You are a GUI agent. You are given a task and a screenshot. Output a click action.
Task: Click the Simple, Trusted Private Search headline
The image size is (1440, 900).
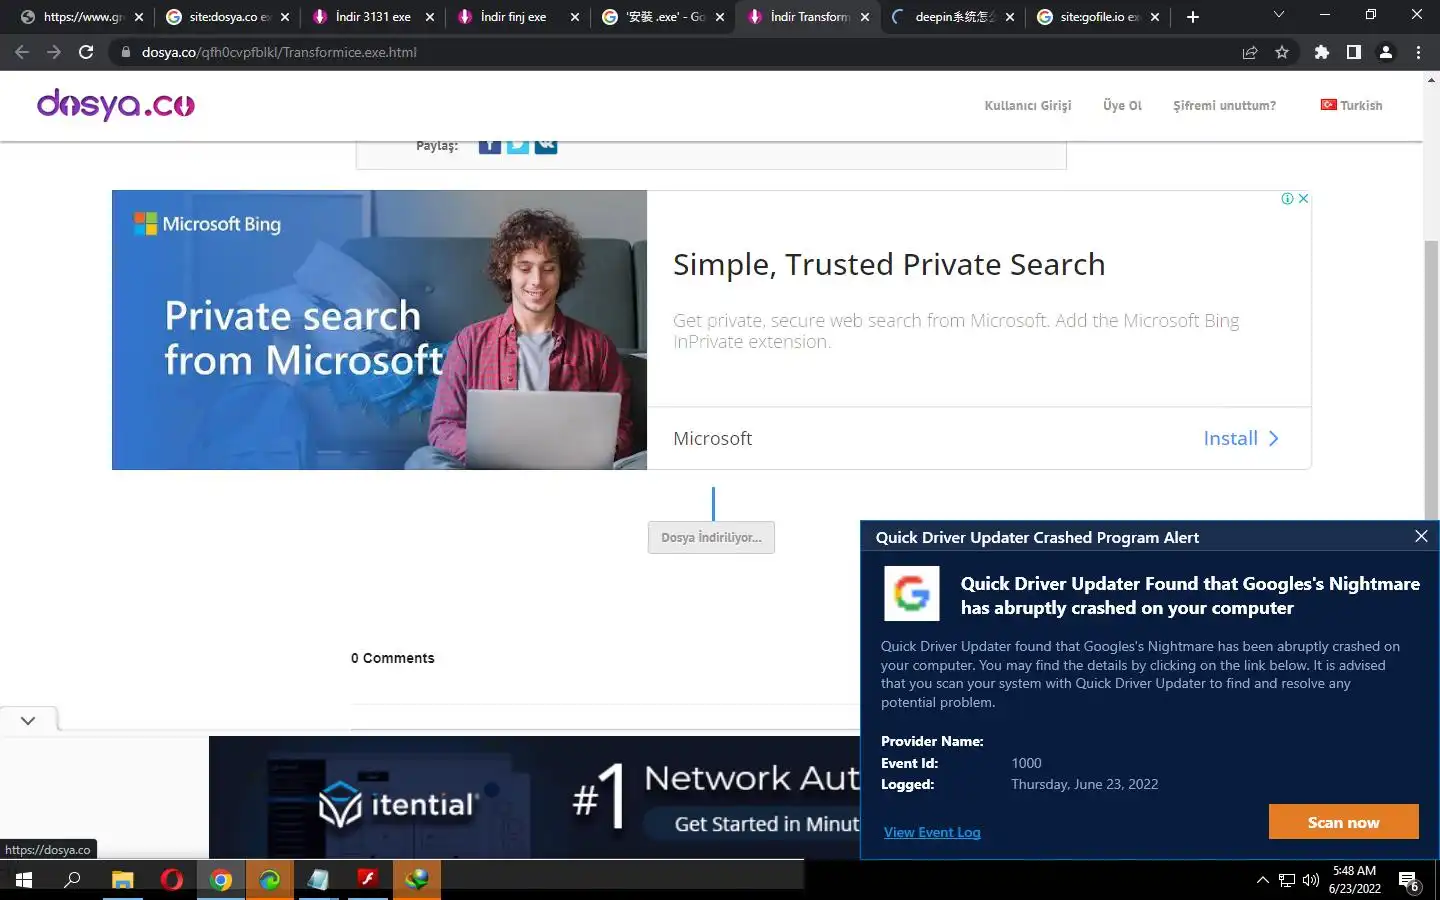coord(889,265)
